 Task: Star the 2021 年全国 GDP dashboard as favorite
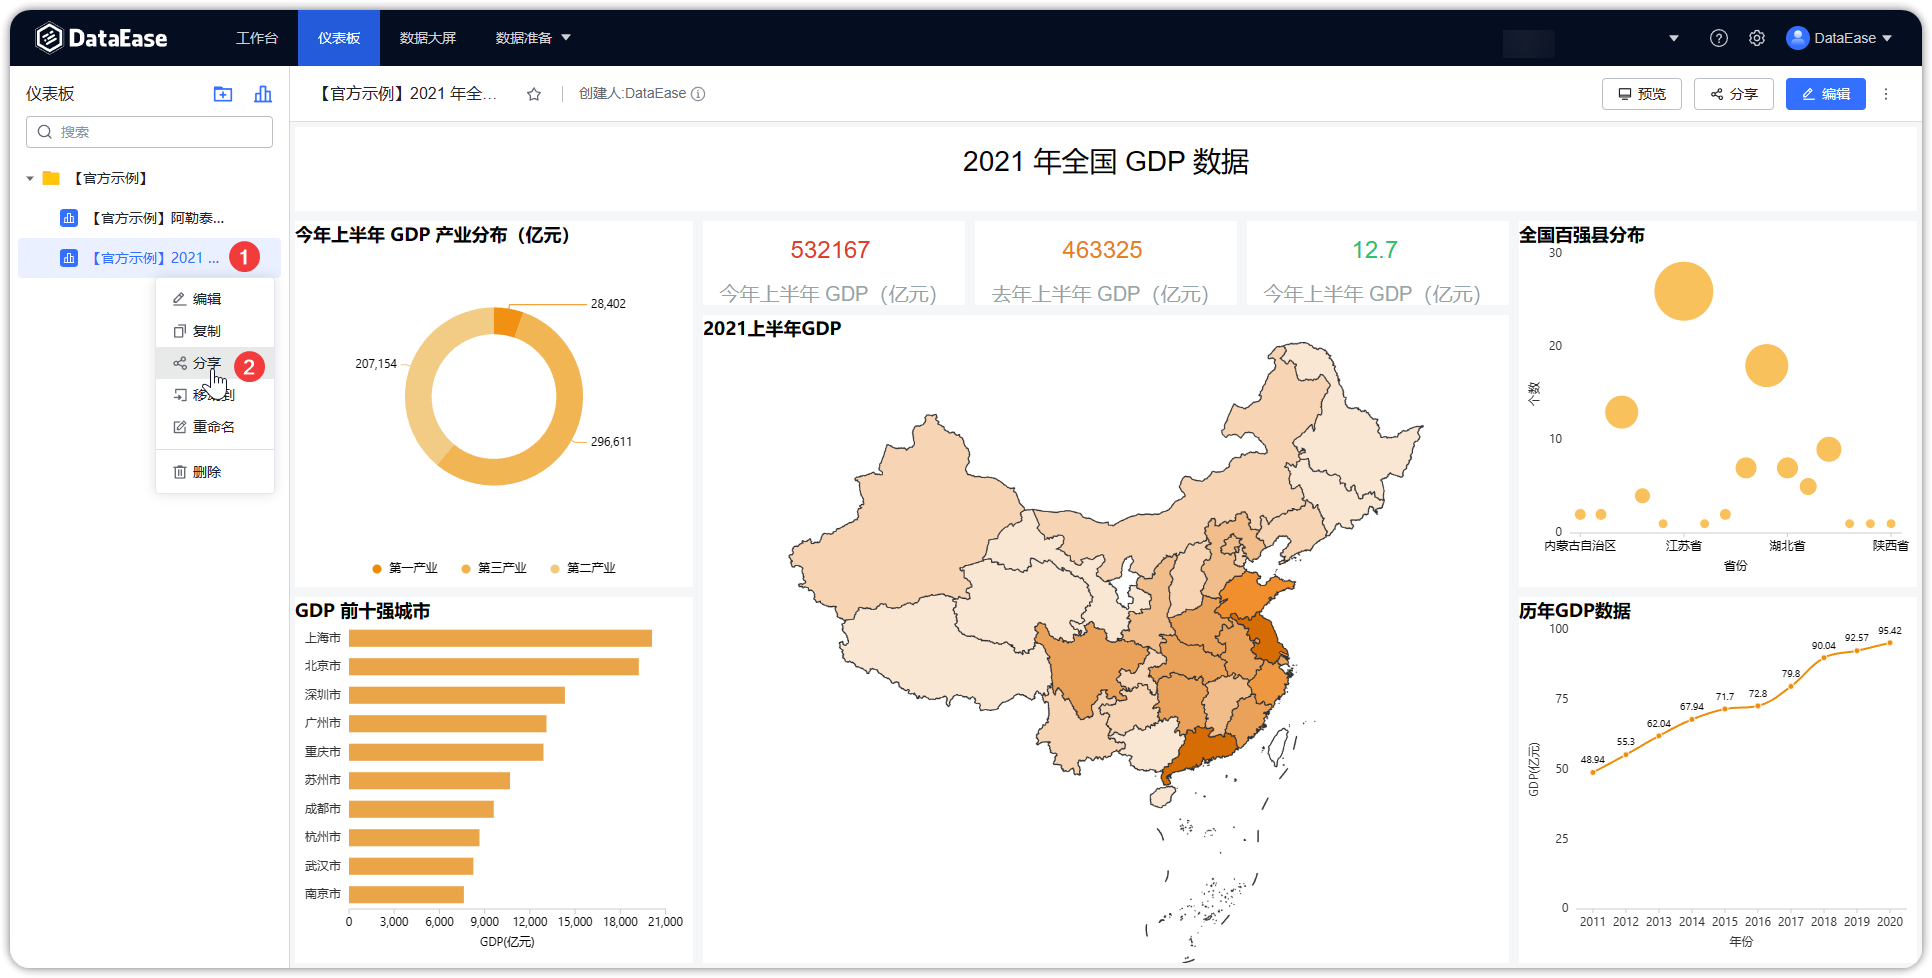pyautogui.click(x=533, y=93)
